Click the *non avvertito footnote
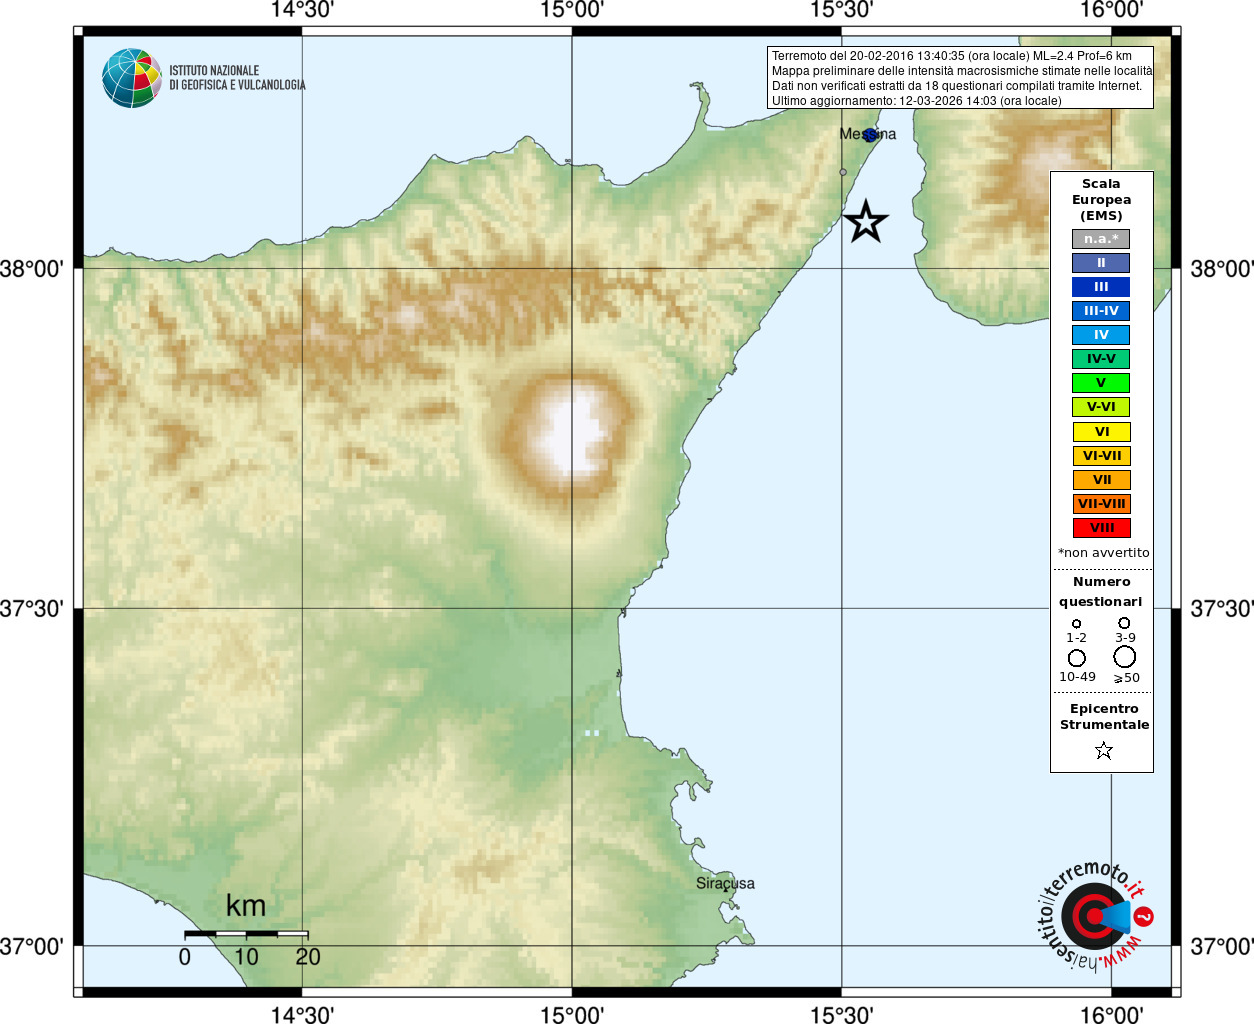This screenshot has height=1024, width=1254. click(1103, 553)
